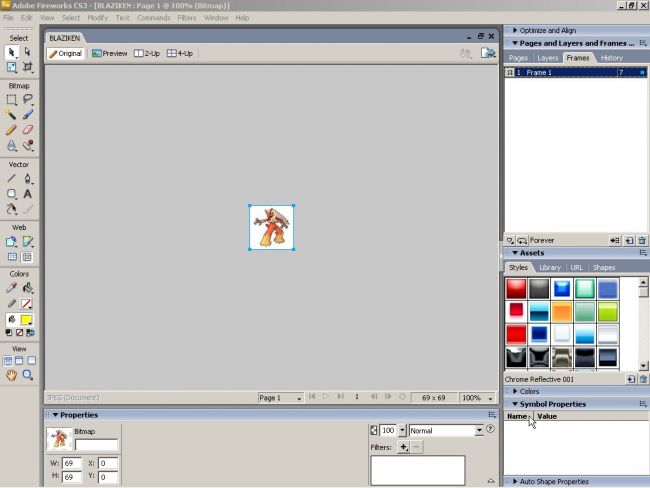The width and height of the screenshot is (650, 488).
Task: Open the Commands menu
Action: pos(154,18)
